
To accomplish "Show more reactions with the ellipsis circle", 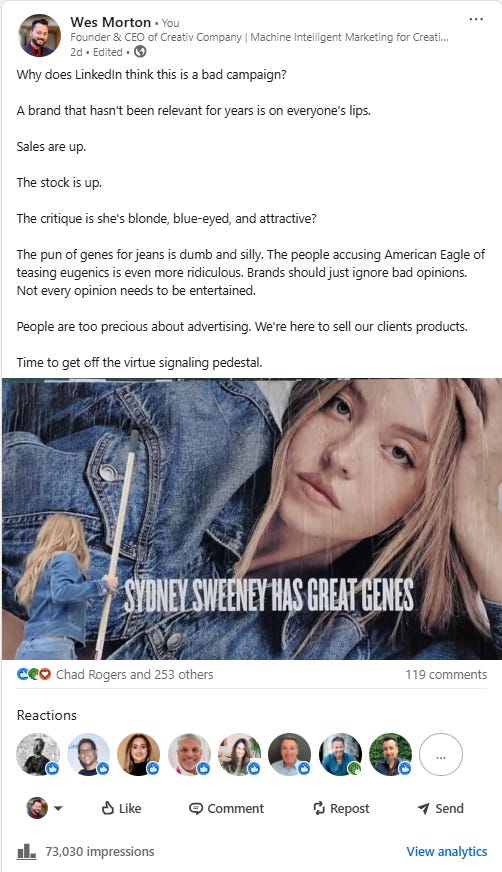I will (441, 755).
